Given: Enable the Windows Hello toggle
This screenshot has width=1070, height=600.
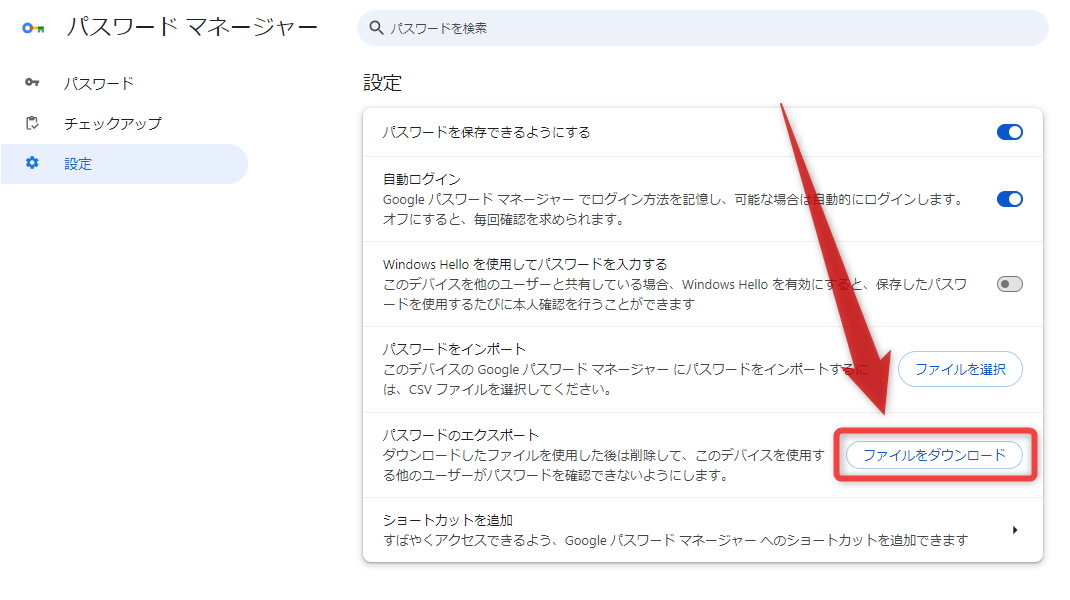Looking at the screenshot, I should tap(1009, 284).
